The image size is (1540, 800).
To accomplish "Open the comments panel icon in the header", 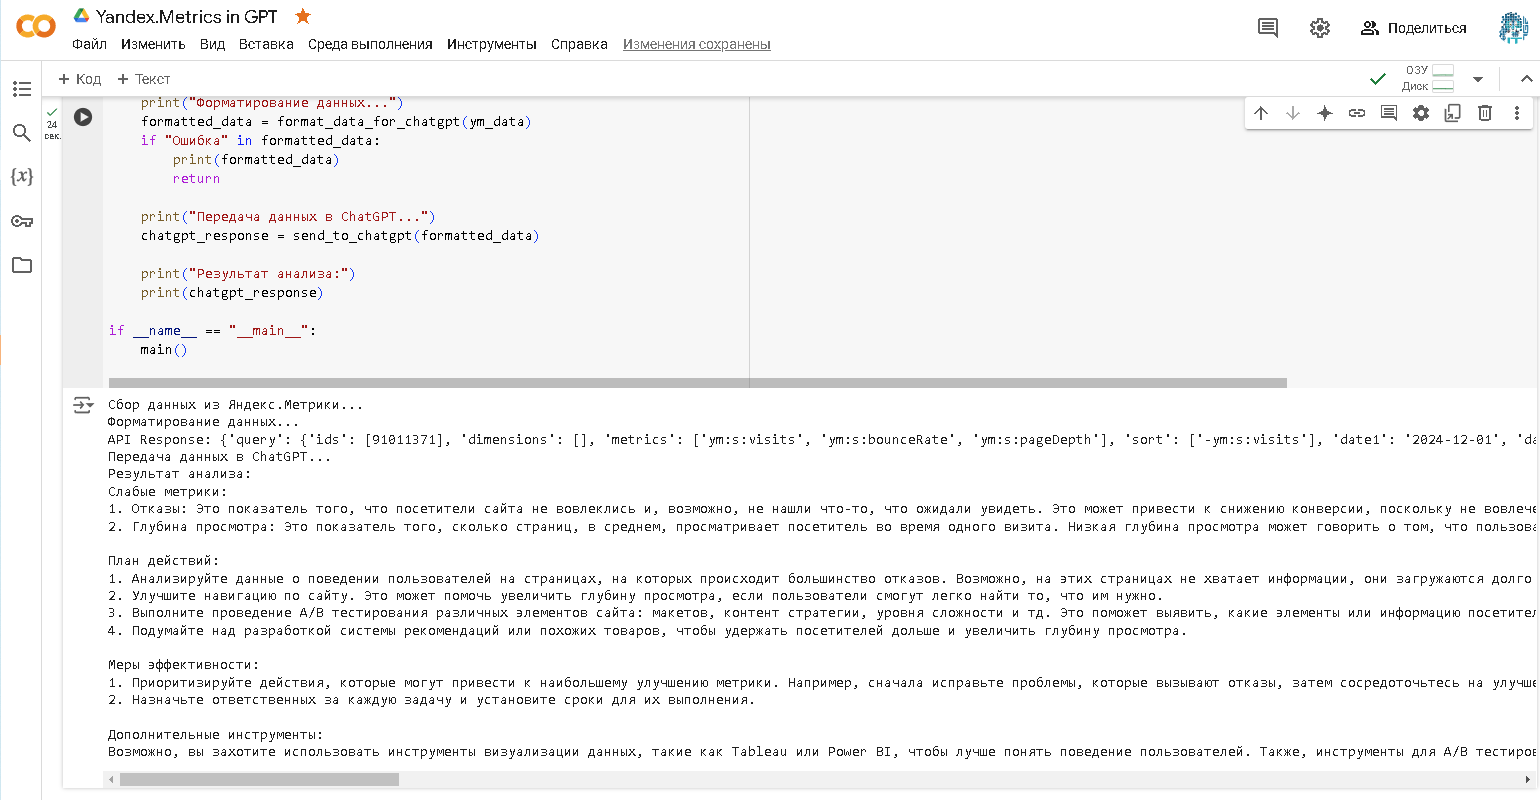I will point(1268,28).
